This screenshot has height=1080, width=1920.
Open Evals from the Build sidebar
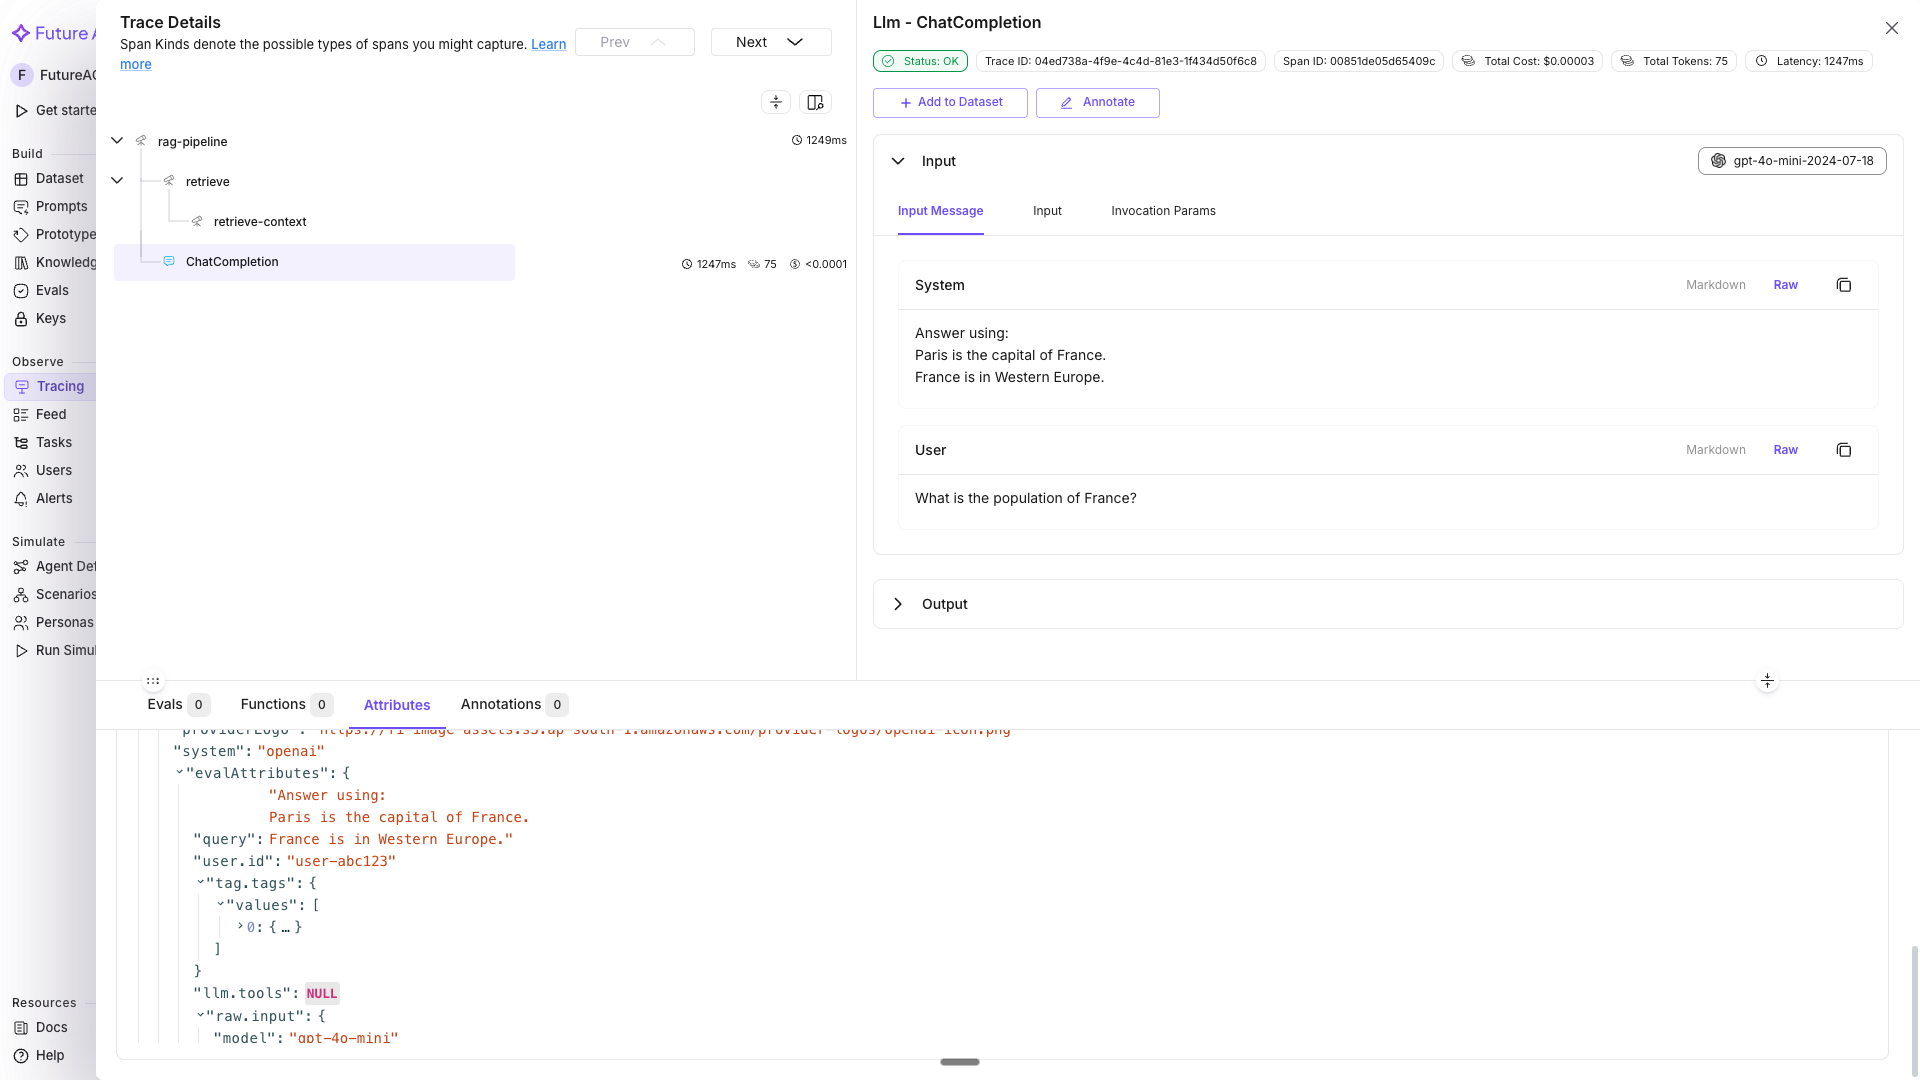click(52, 290)
